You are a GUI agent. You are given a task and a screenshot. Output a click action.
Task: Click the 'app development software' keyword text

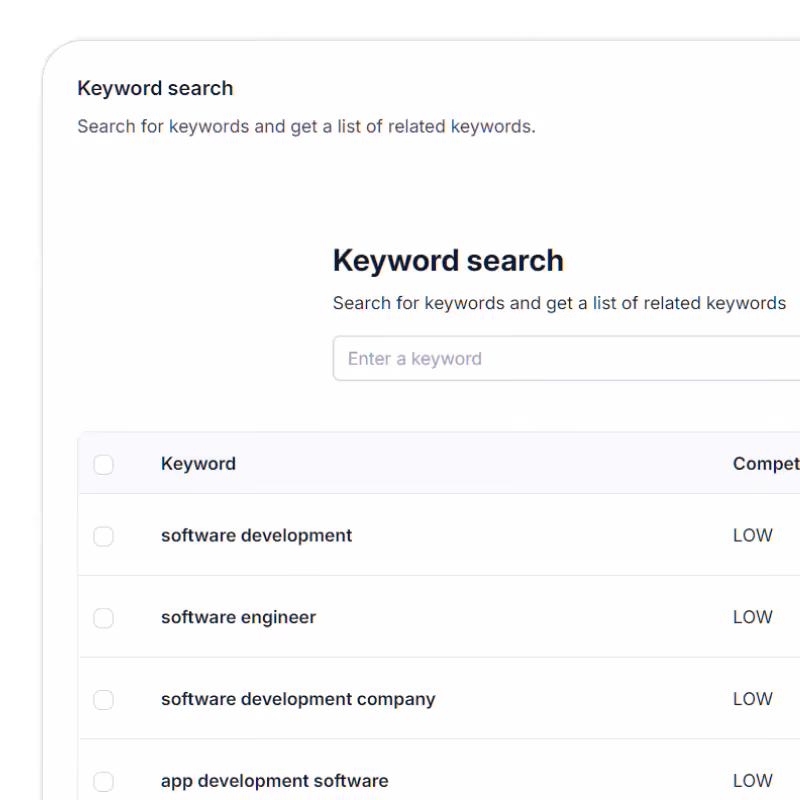pos(275,781)
